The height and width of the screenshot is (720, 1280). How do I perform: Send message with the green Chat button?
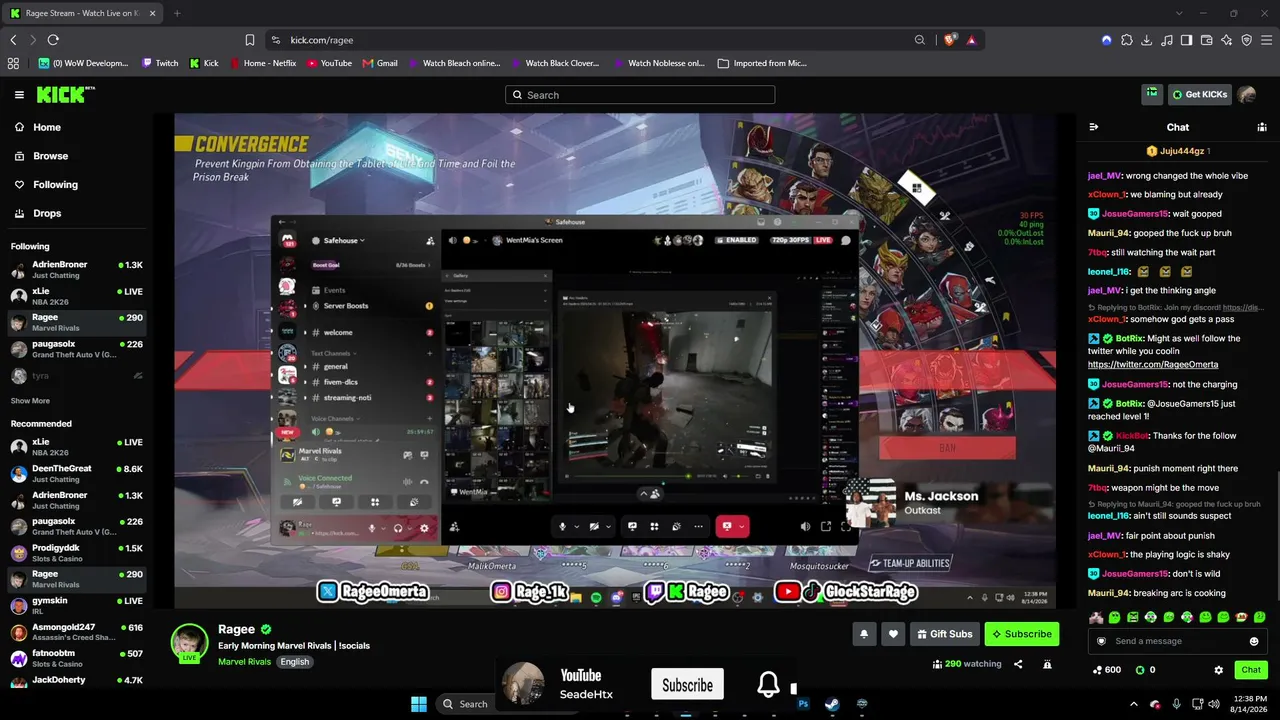point(1251,670)
